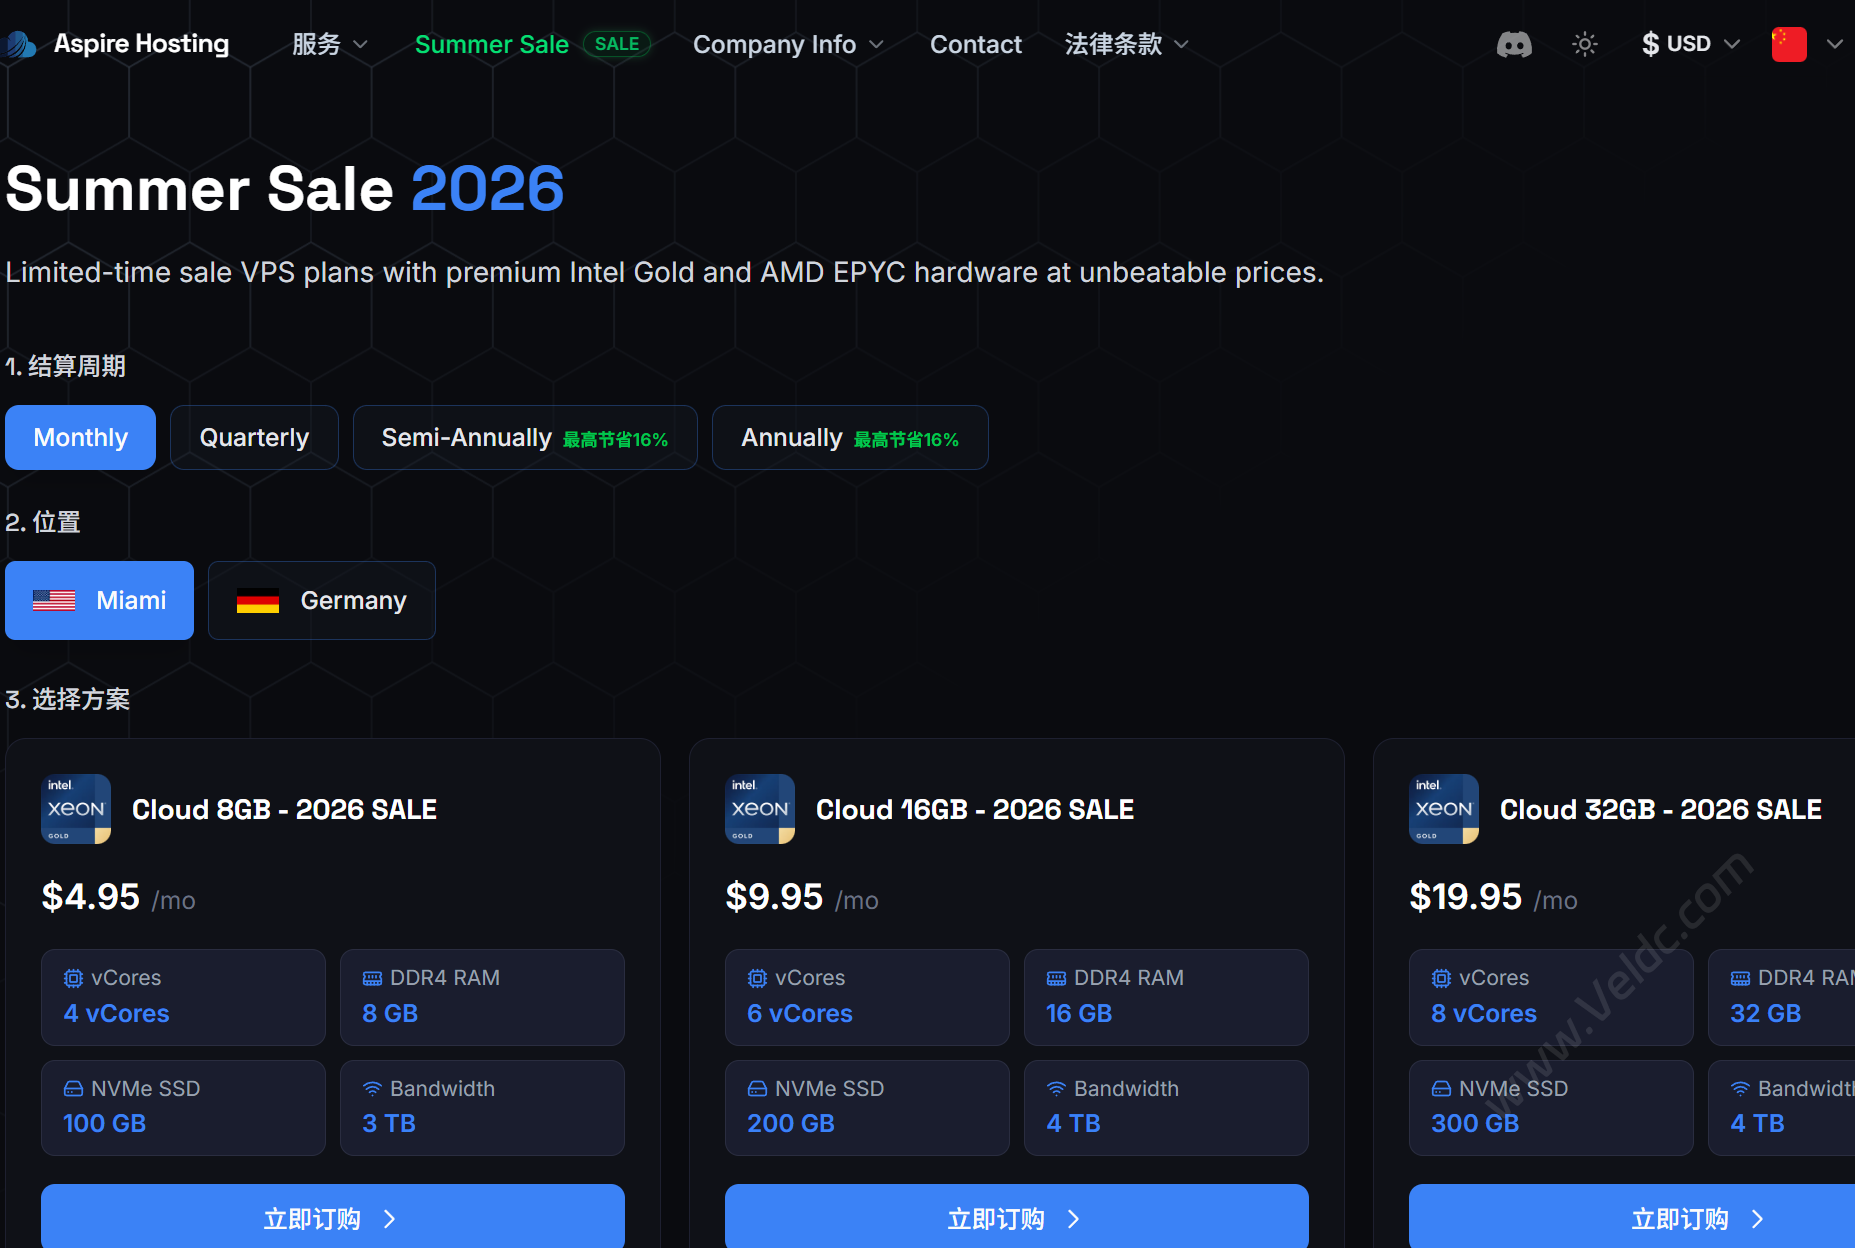Expand the 服务 menu
Viewport: 1855px width, 1248px height.
pyautogui.click(x=330, y=44)
